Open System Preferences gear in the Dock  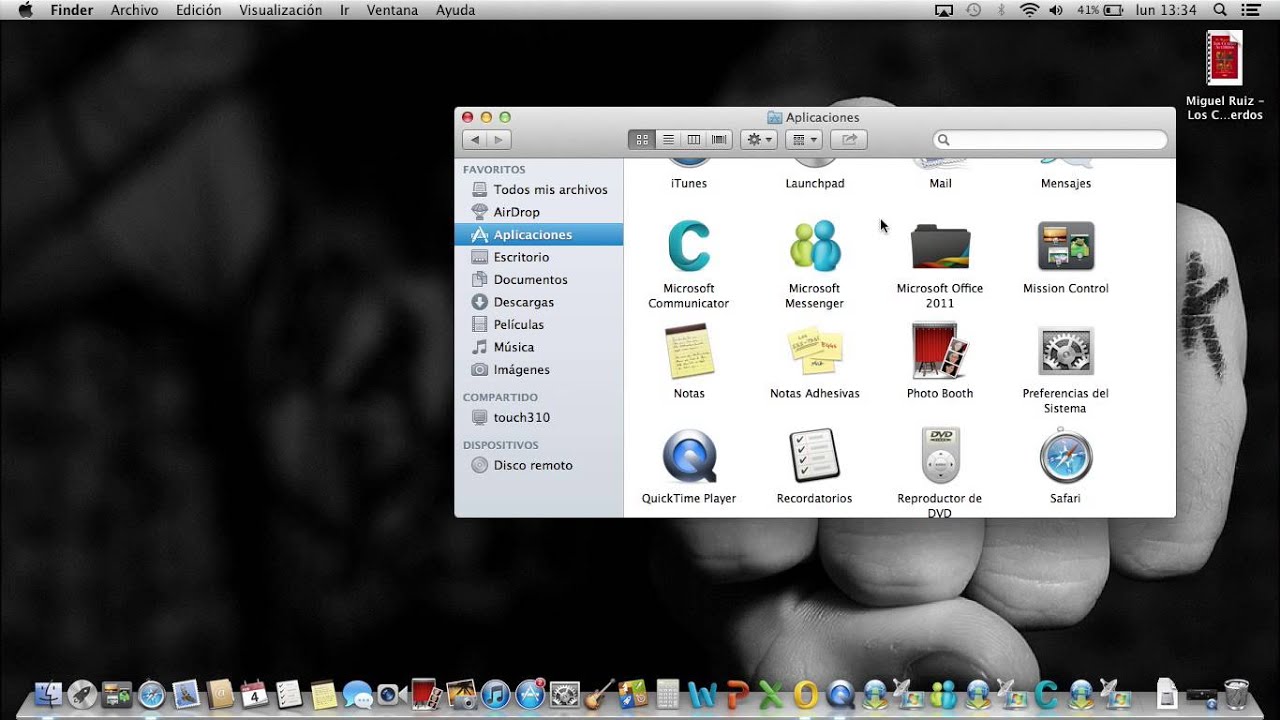tap(565, 694)
